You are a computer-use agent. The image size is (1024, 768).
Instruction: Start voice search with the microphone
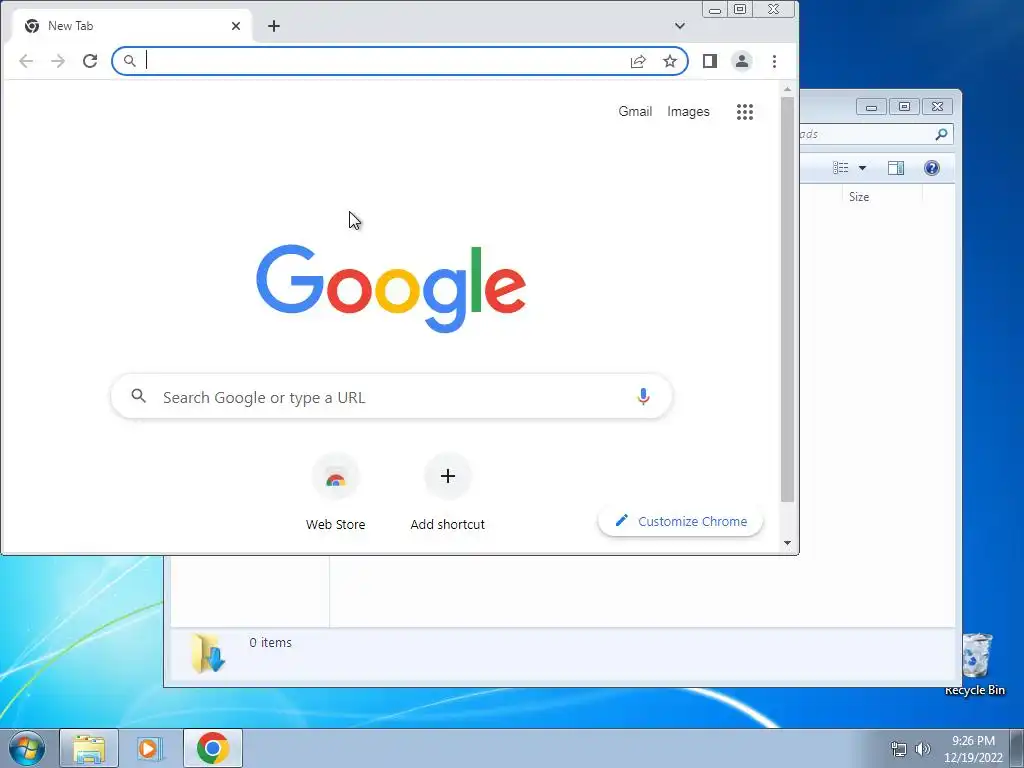click(x=643, y=396)
